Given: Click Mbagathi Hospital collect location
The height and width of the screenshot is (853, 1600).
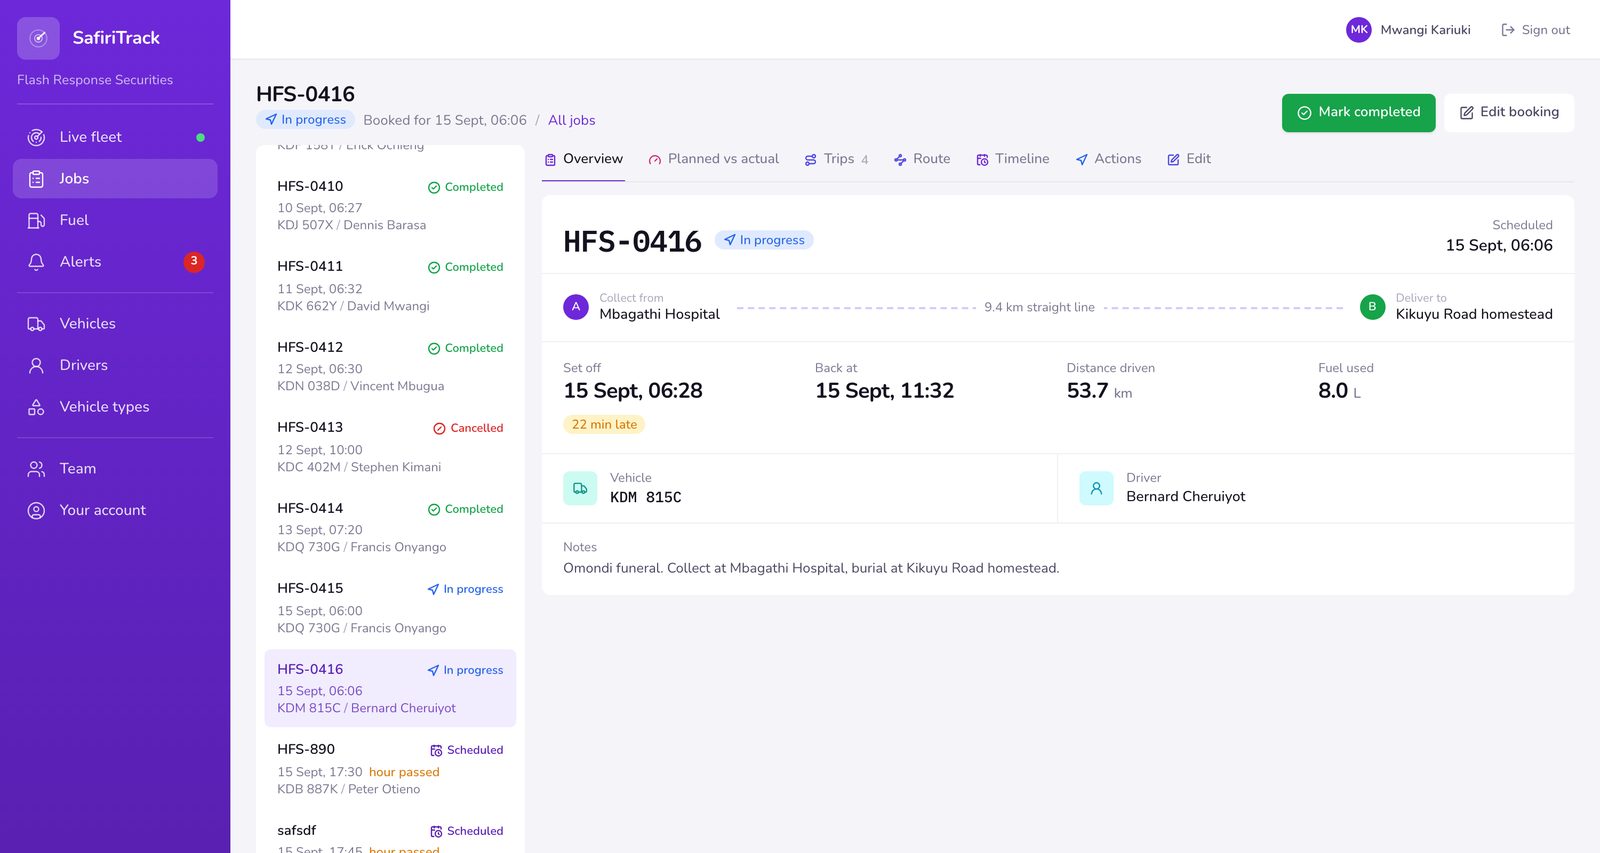Looking at the screenshot, I should tap(659, 314).
